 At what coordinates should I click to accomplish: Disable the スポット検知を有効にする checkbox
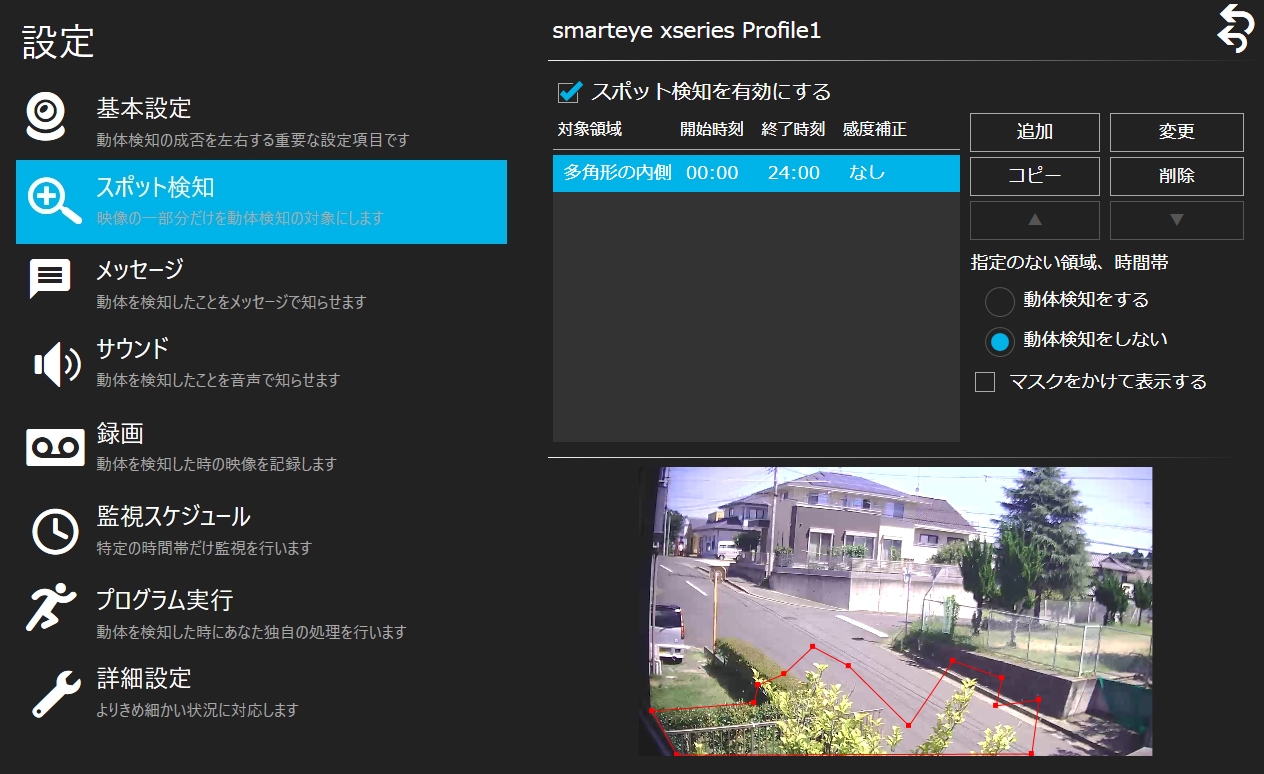point(570,93)
